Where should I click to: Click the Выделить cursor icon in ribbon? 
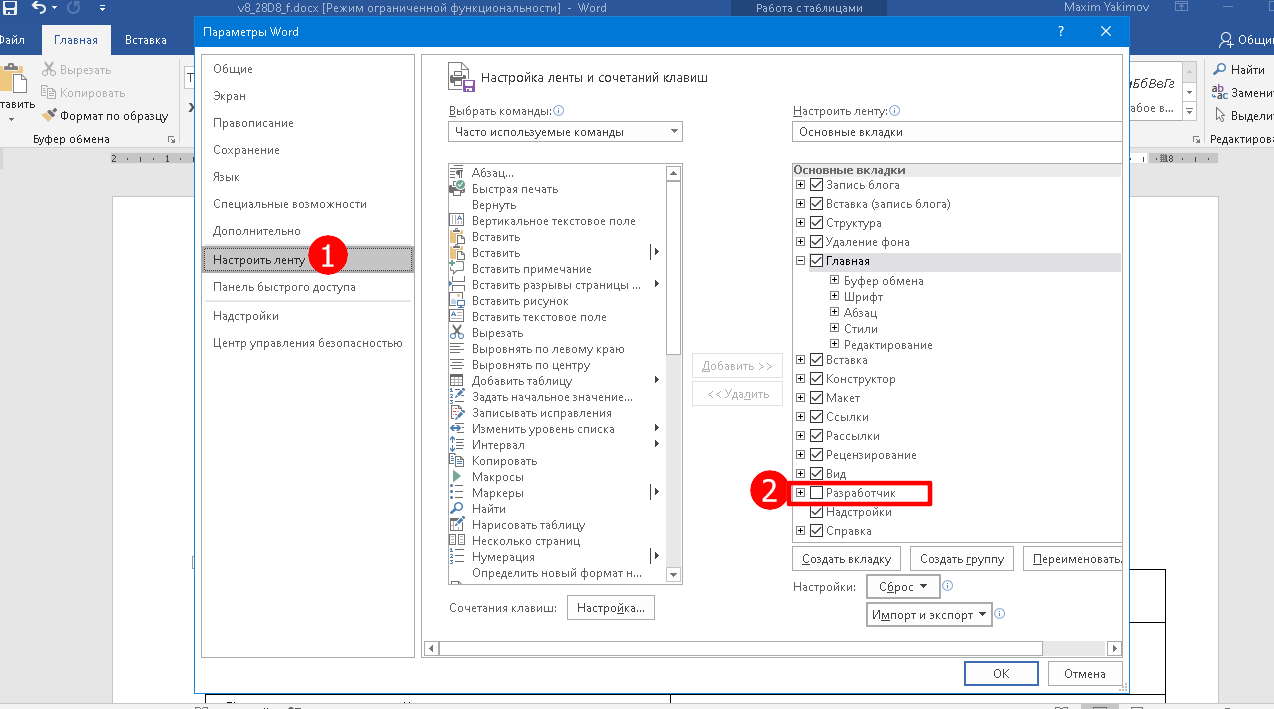point(1219,114)
